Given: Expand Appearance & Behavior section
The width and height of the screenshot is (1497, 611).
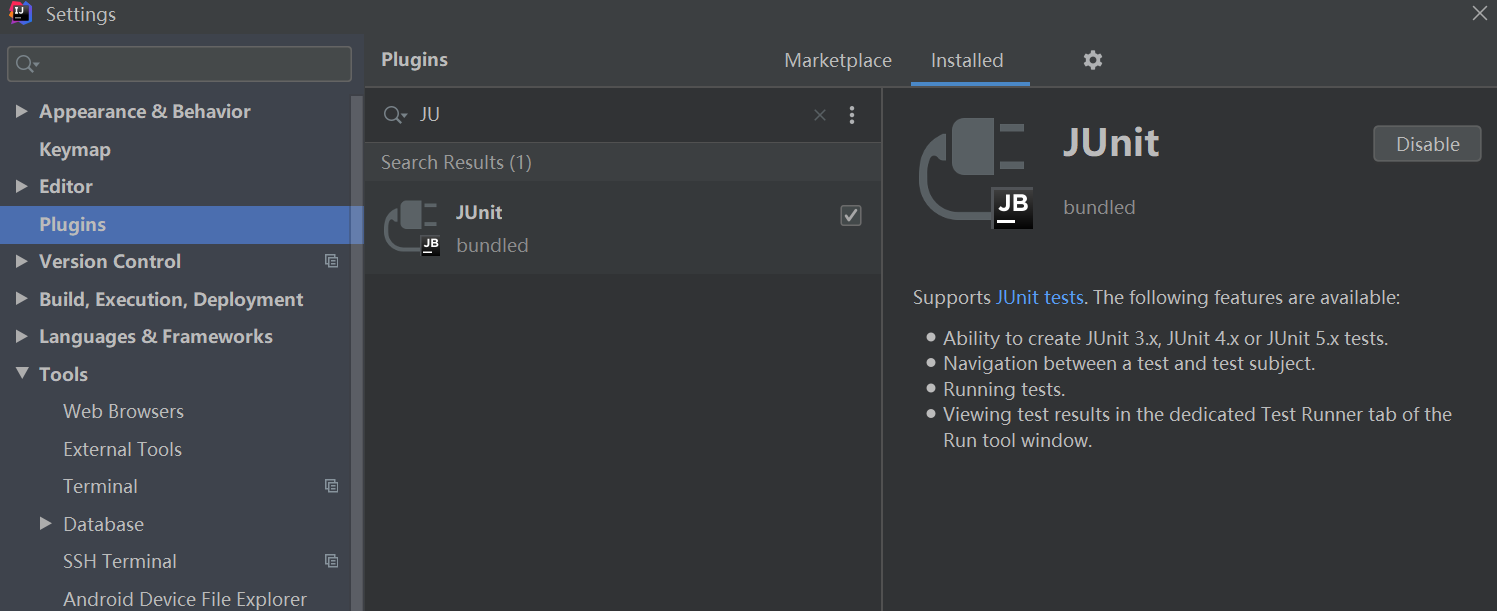Looking at the screenshot, I should tap(21, 111).
